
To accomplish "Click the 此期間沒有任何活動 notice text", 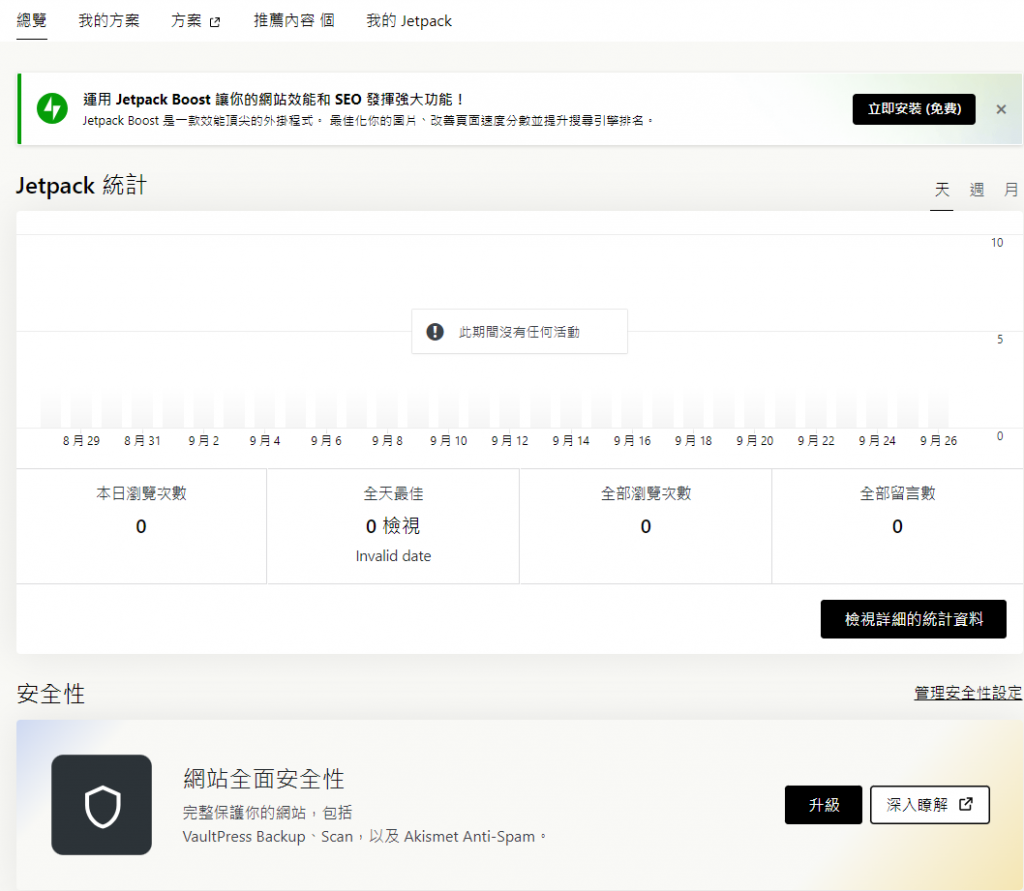I will 519,332.
